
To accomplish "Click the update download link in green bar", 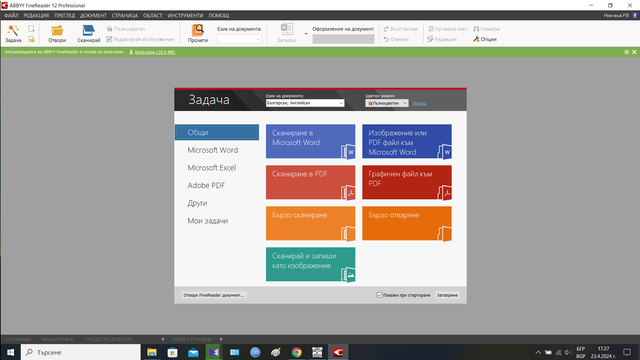I will click(155, 52).
